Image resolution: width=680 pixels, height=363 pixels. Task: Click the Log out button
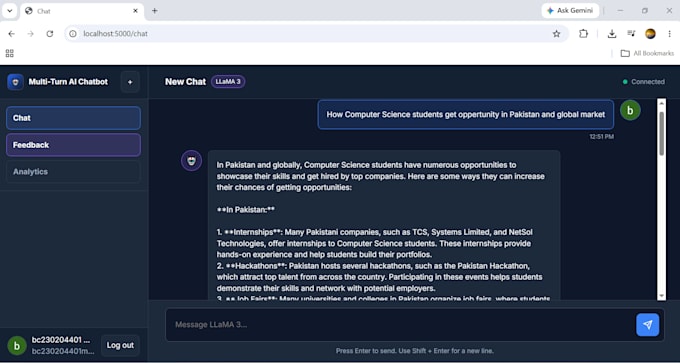click(x=120, y=346)
